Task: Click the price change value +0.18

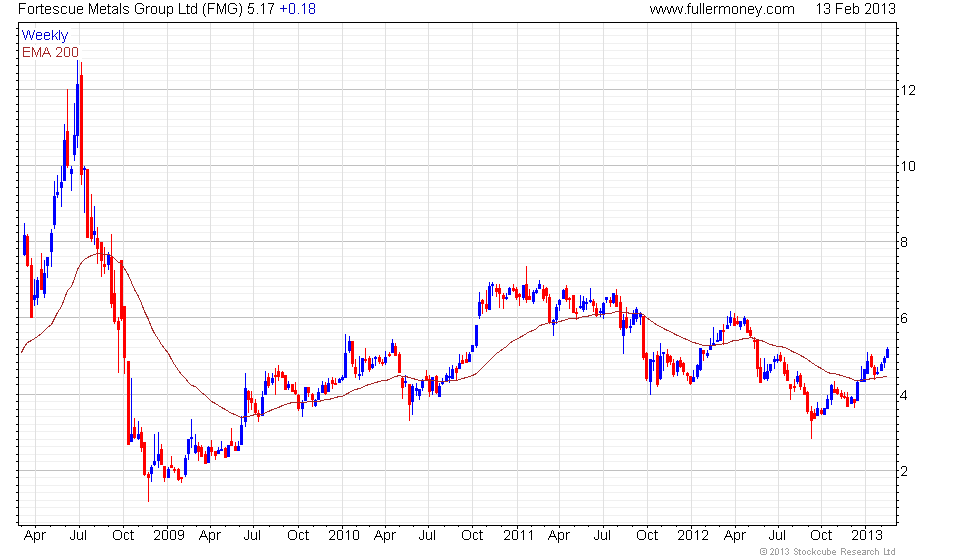Action: click(298, 9)
